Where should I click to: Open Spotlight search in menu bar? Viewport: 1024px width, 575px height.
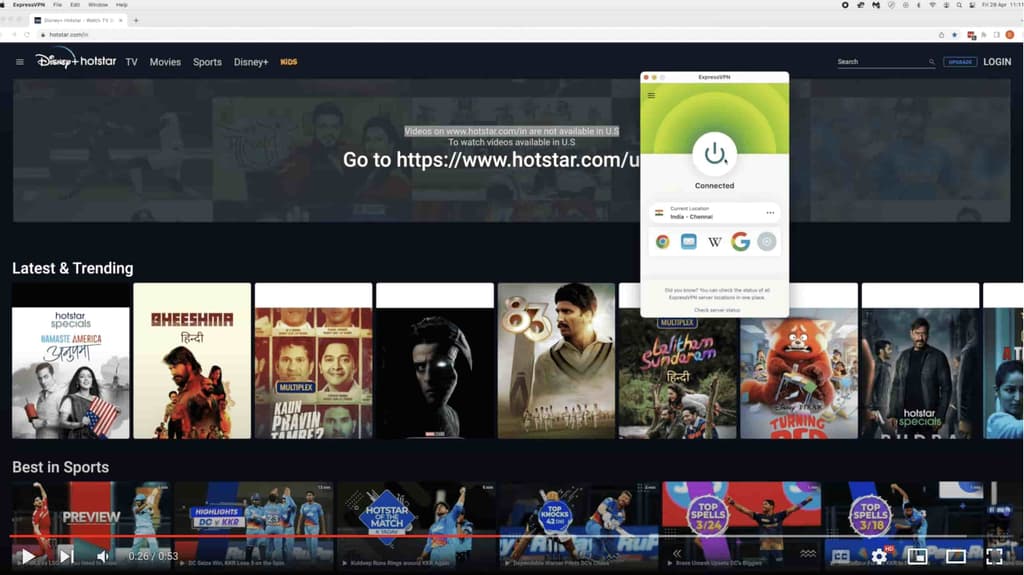[x=959, y=5]
